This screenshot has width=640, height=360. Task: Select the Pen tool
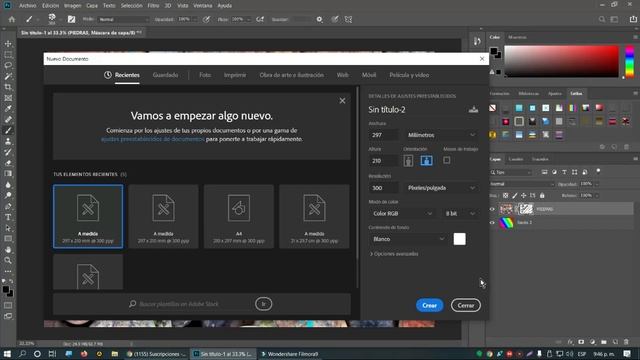[x=8, y=206]
